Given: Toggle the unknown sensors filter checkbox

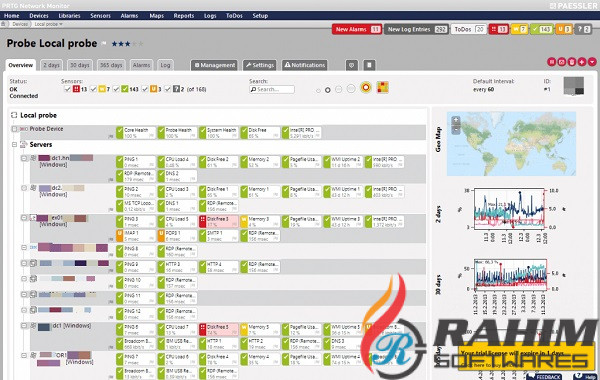Looking at the screenshot, I should [x=168, y=89].
